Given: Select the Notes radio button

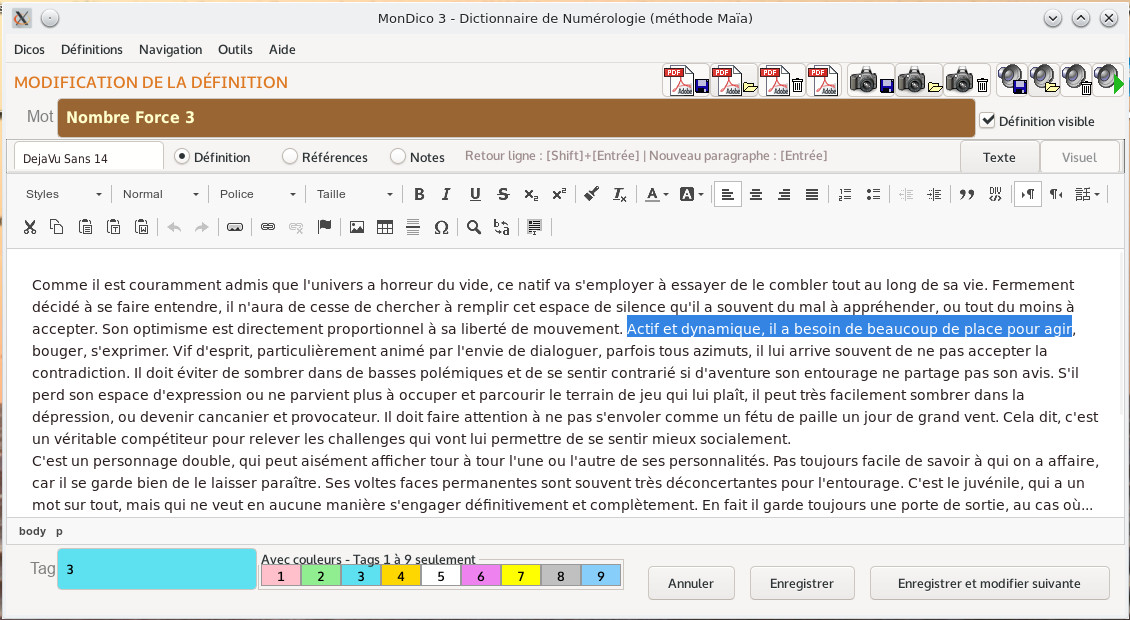Looking at the screenshot, I should coord(398,157).
